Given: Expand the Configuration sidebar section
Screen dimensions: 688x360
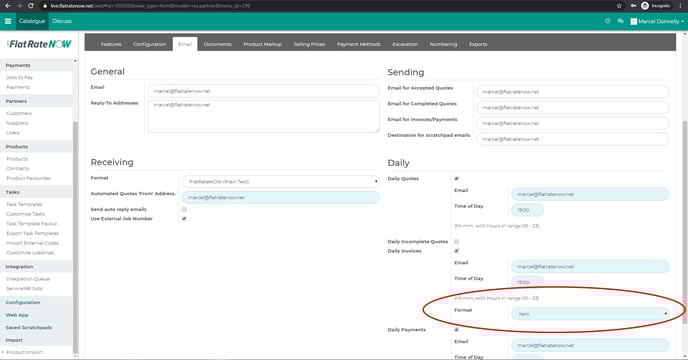Looking at the screenshot, I should tap(23, 302).
